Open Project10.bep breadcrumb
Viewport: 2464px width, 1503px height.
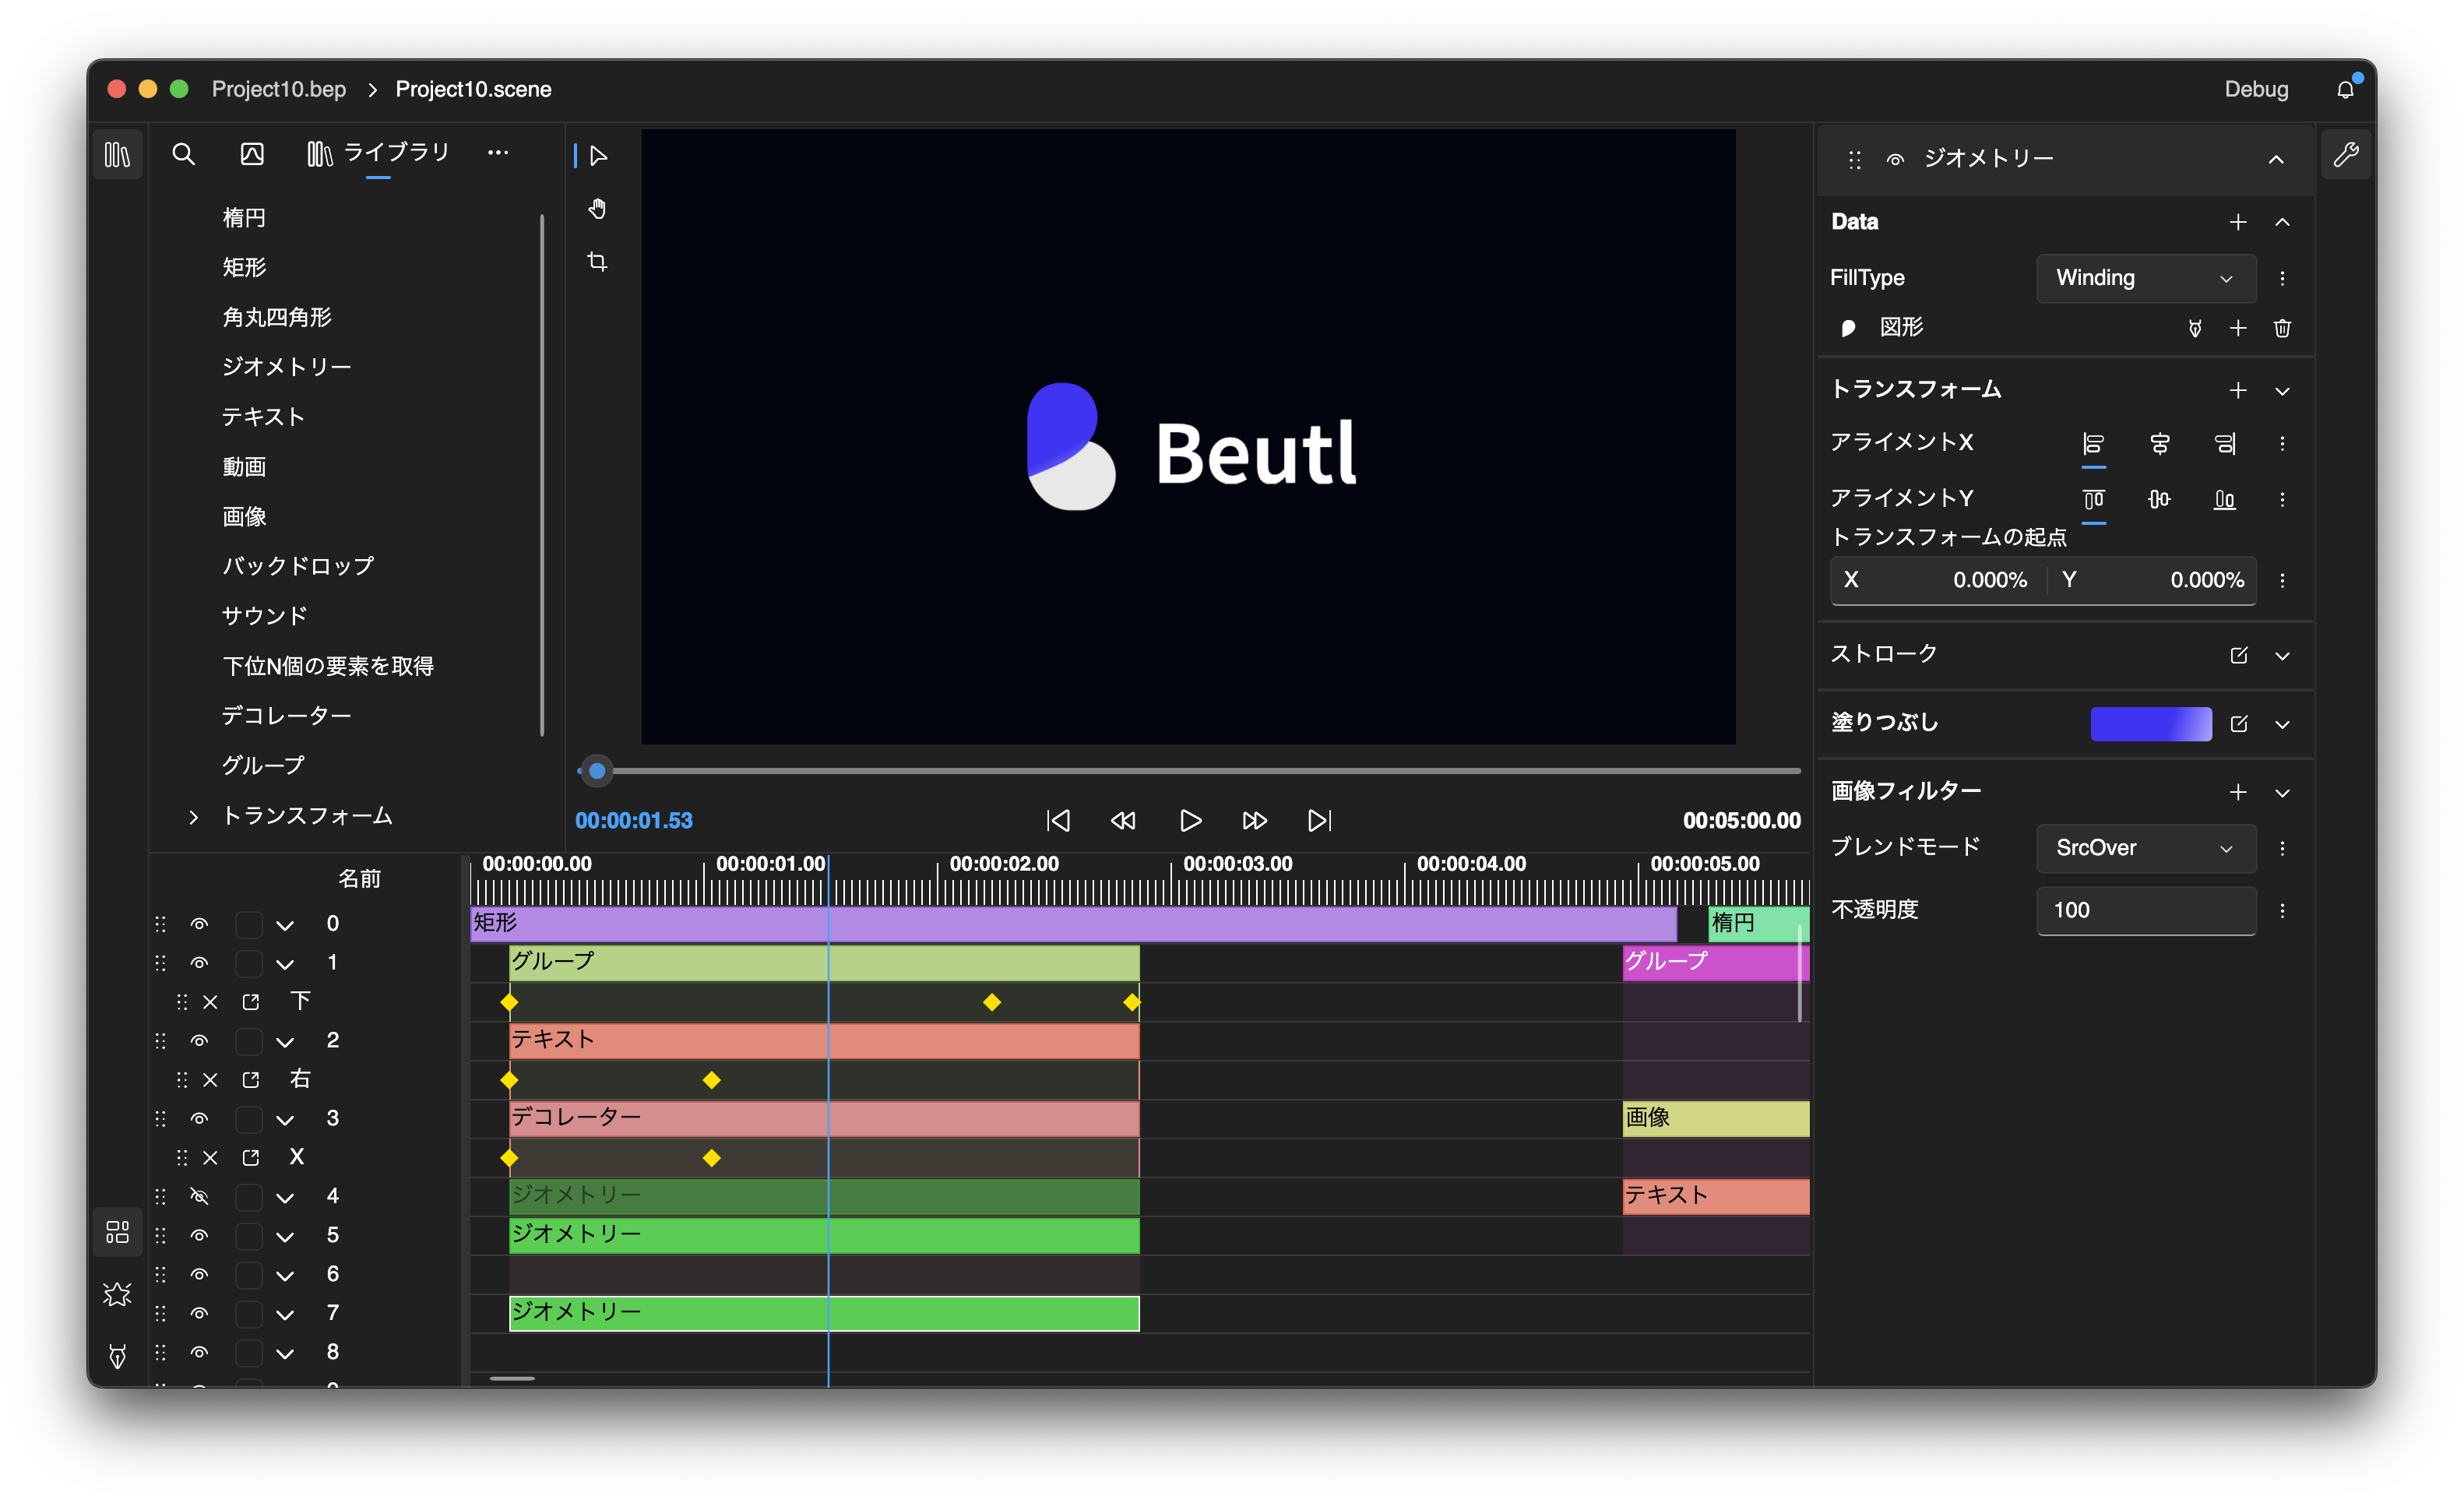[x=278, y=89]
